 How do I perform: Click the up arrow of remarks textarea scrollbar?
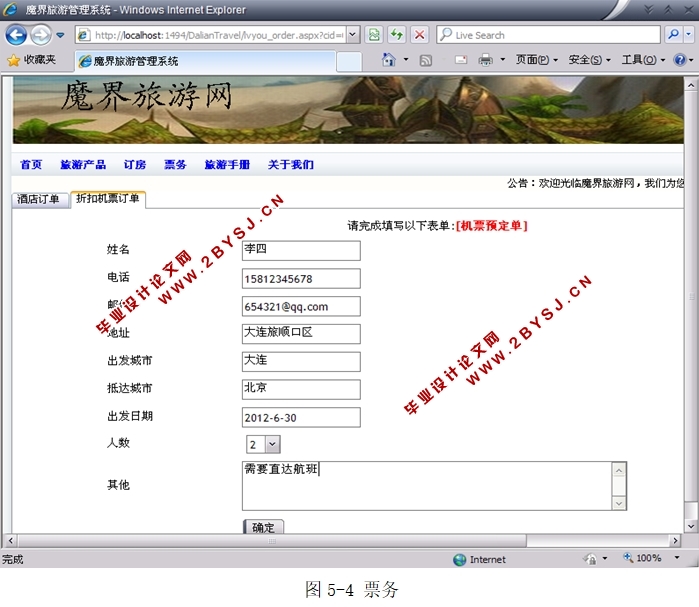tap(619, 470)
